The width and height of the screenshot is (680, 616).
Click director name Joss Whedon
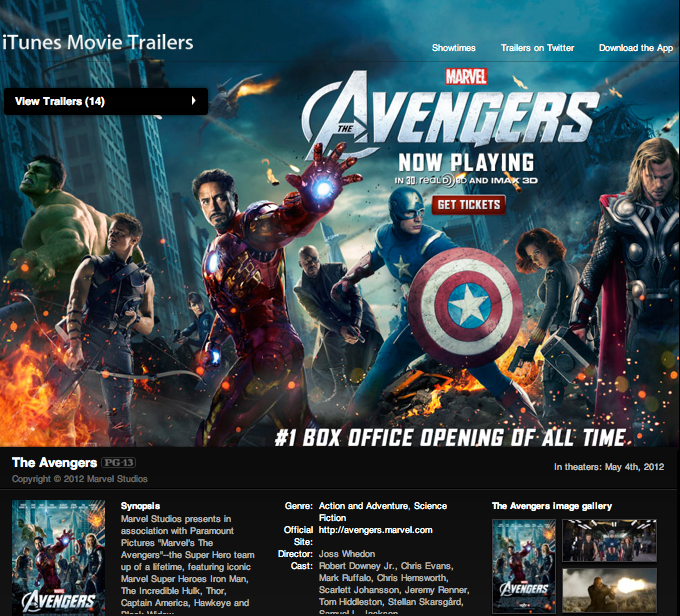(x=347, y=554)
